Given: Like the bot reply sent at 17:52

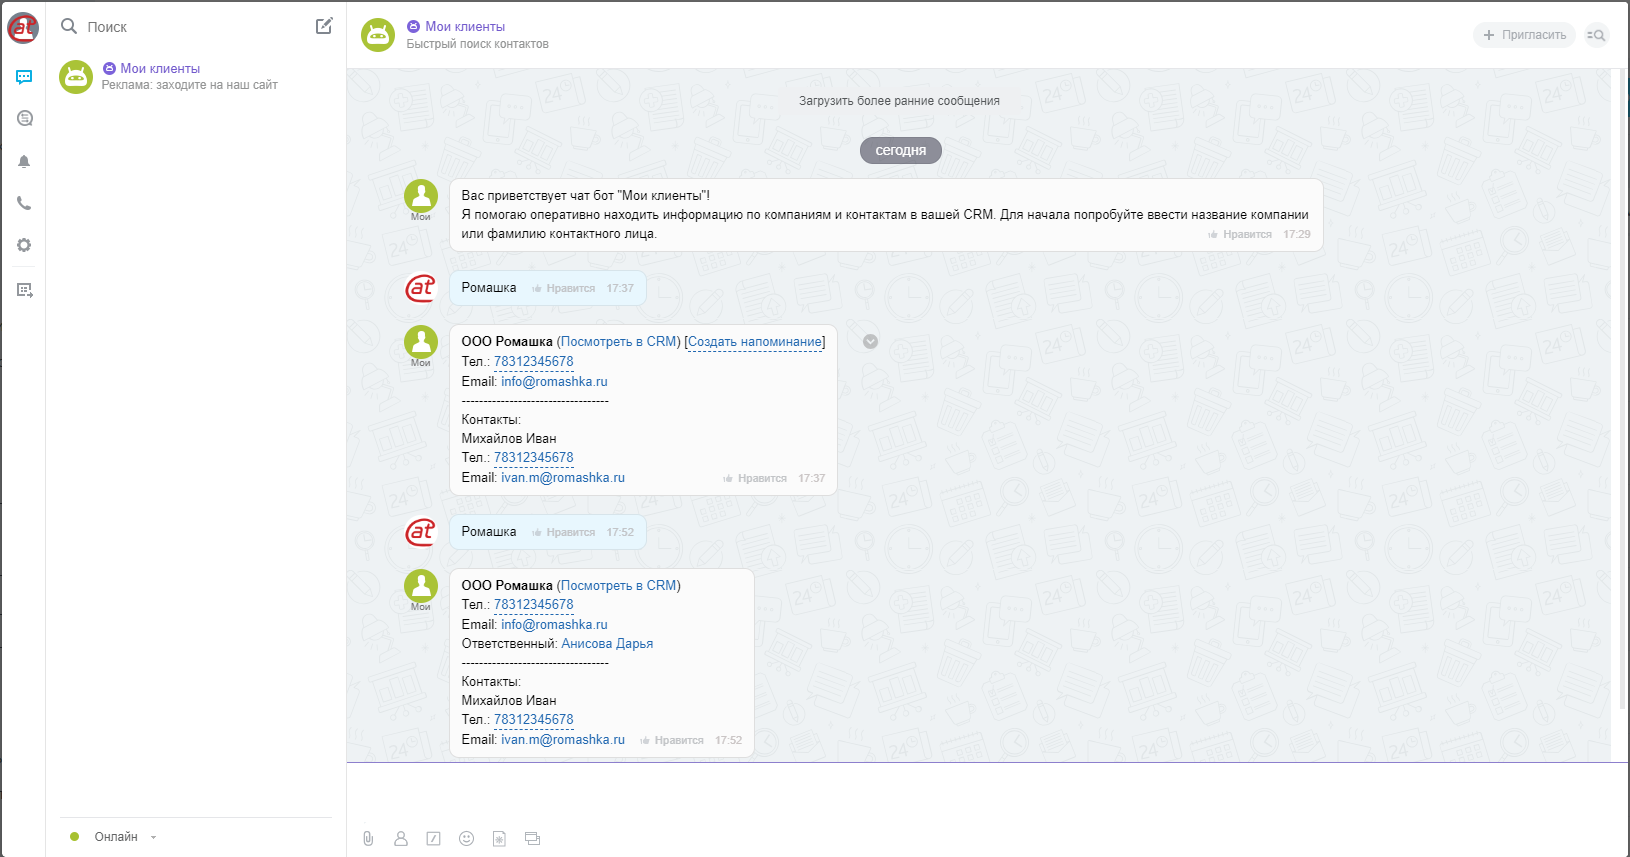Looking at the screenshot, I should (x=672, y=740).
